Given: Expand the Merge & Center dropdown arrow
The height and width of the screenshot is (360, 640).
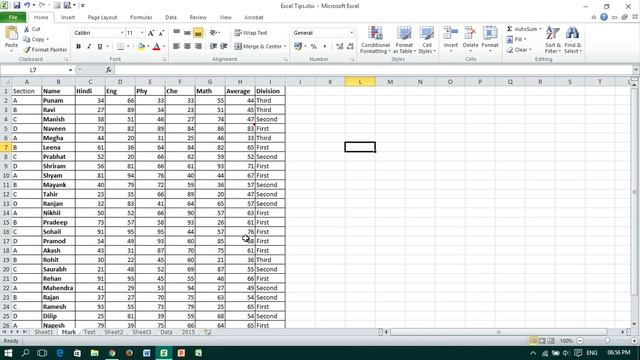Looking at the screenshot, I should click(285, 47).
